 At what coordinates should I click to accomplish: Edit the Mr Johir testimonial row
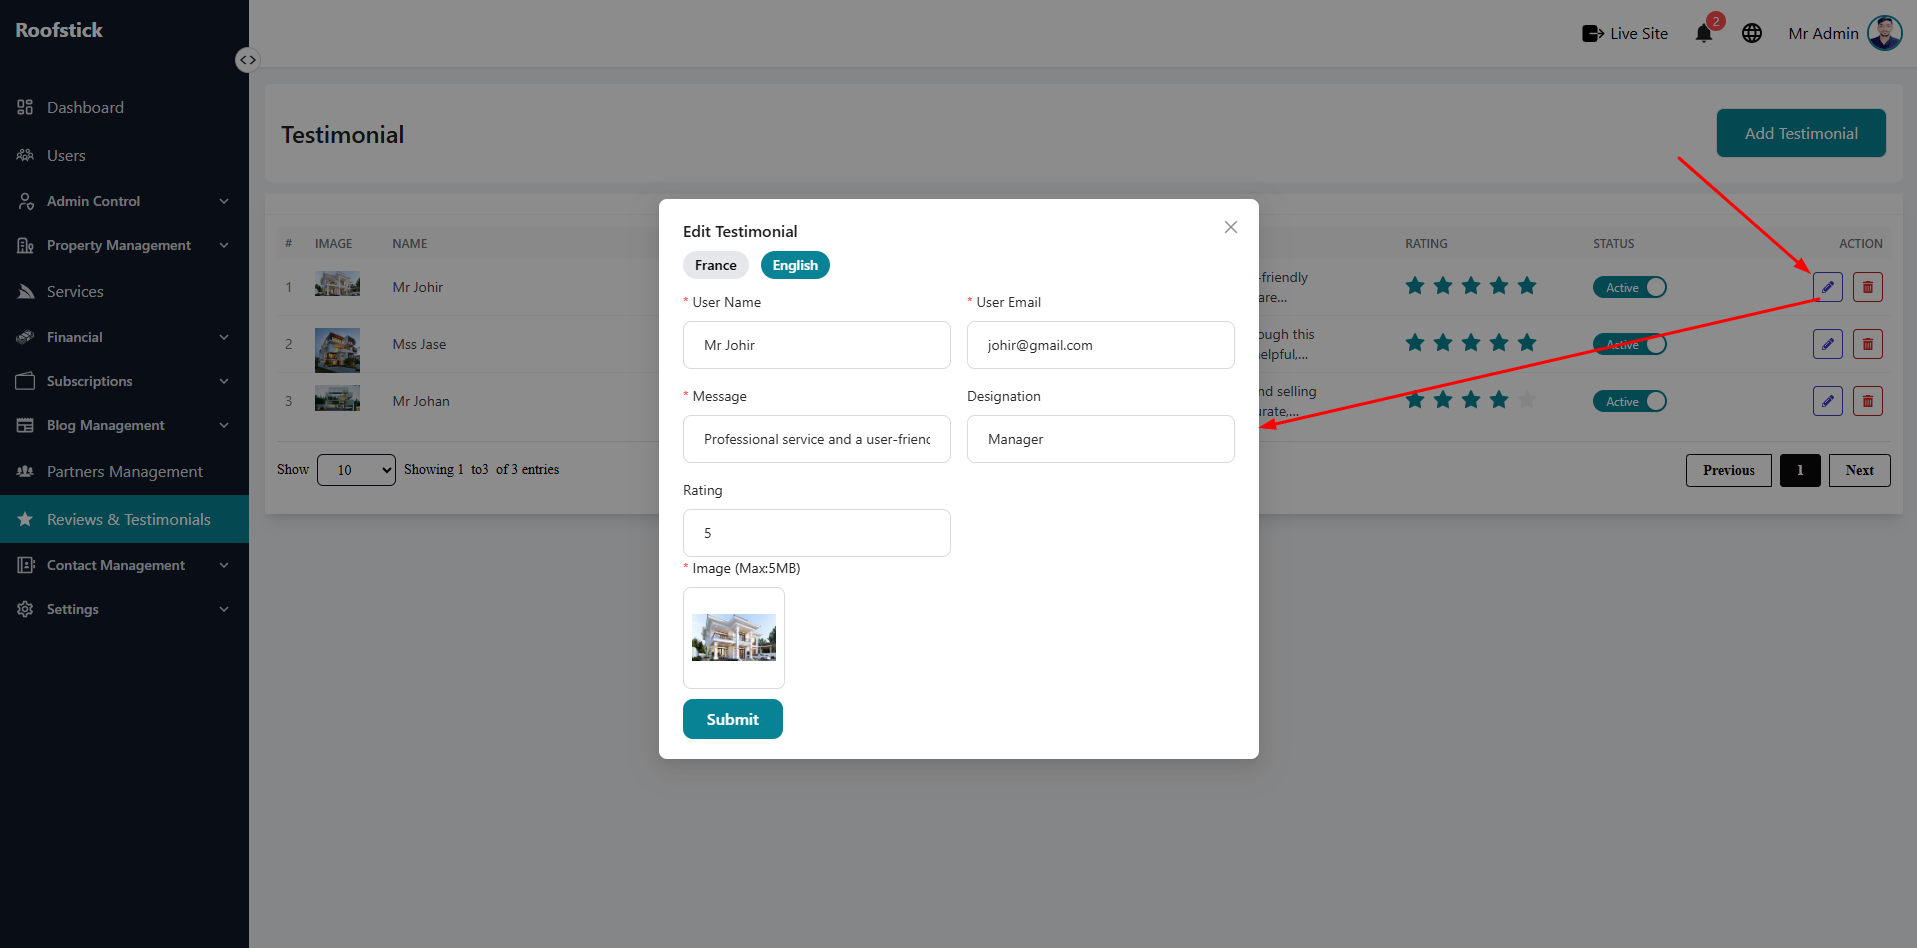pyautogui.click(x=1828, y=287)
